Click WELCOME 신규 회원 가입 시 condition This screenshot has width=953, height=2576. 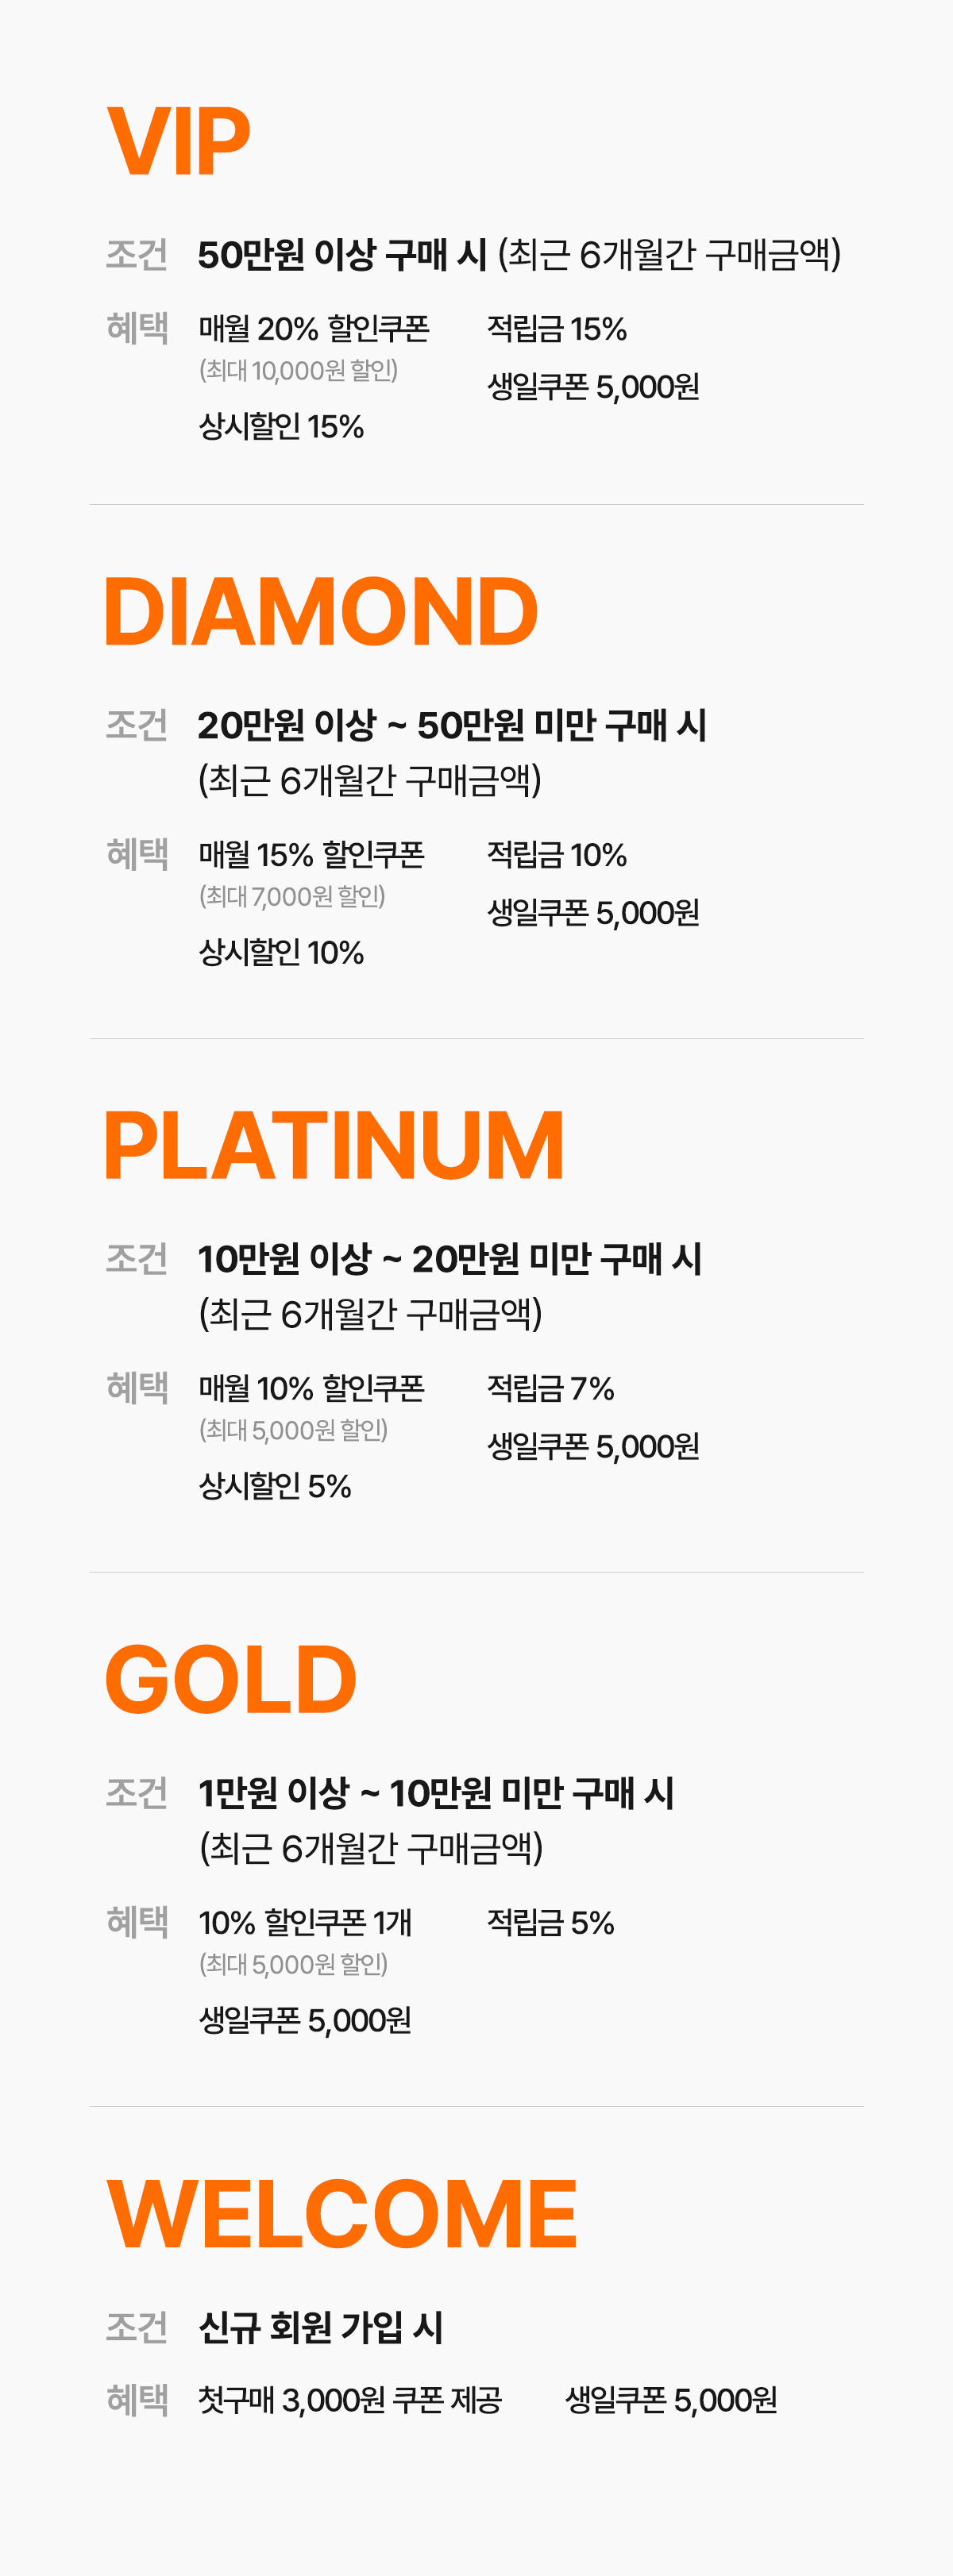[320, 2328]
